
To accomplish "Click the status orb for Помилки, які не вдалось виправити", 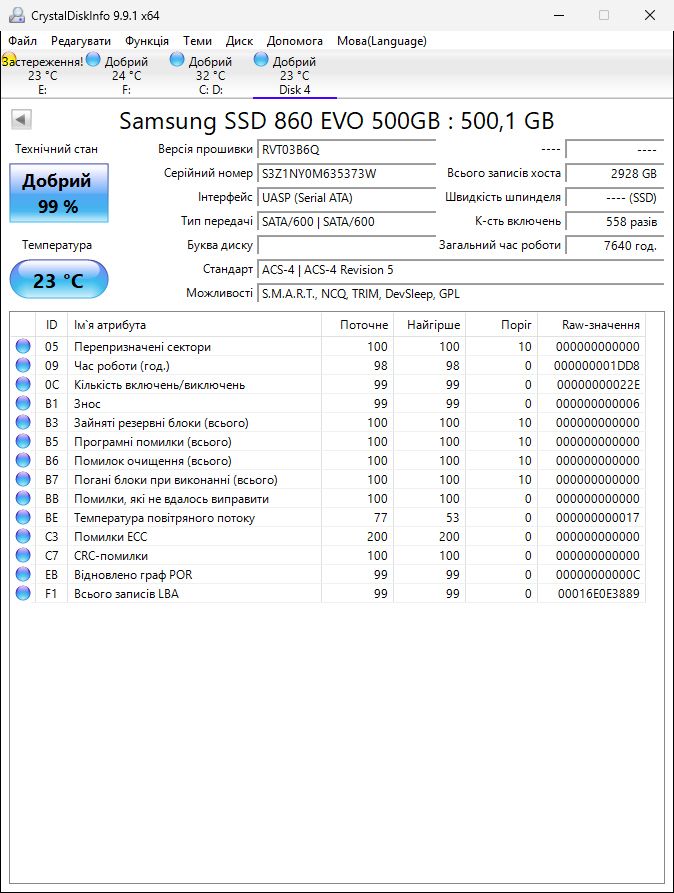I will (x=23, y=498).
